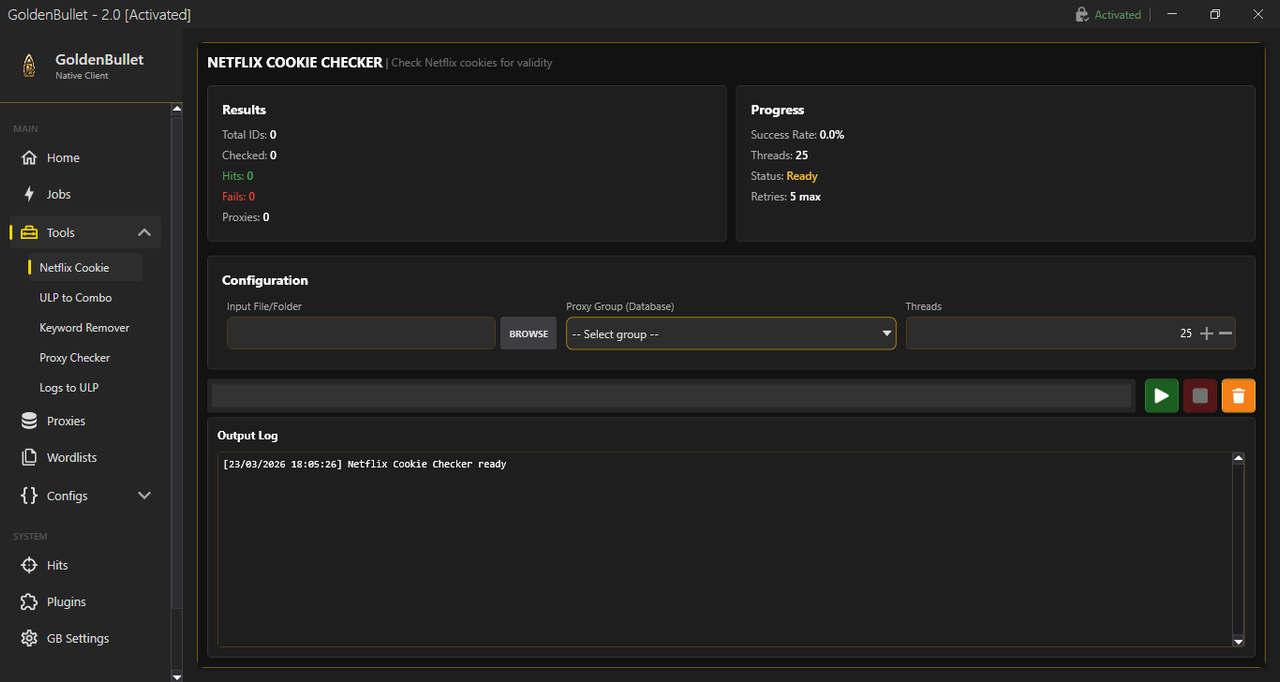This screenshot has height=682, width=1280.
Task: Collapse the Tools menu chevron
Action: (x=144, y=232)
